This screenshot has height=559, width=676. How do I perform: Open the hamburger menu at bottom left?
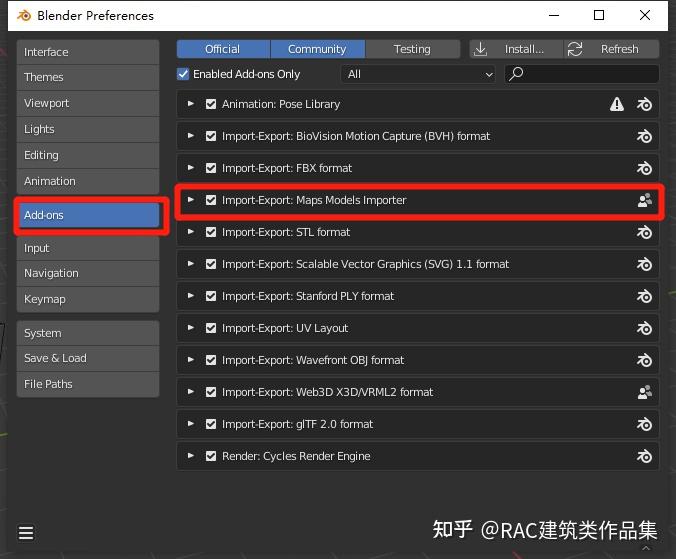pos(26,532)
